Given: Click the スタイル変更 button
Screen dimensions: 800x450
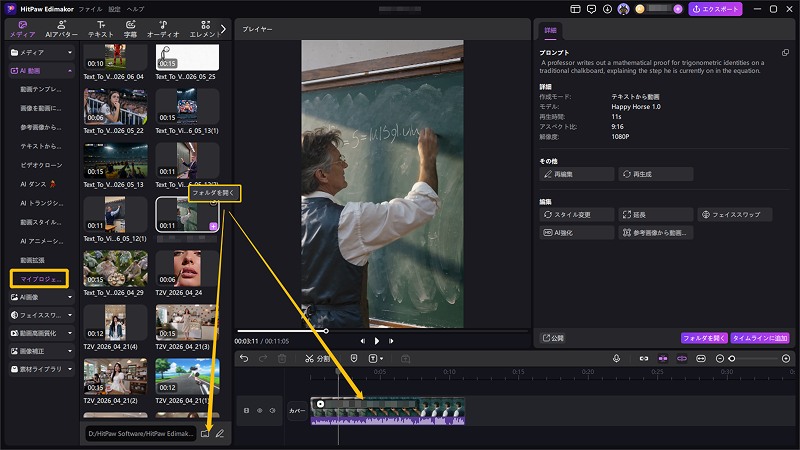Looking at the screenshot, I should pos(577,215).
